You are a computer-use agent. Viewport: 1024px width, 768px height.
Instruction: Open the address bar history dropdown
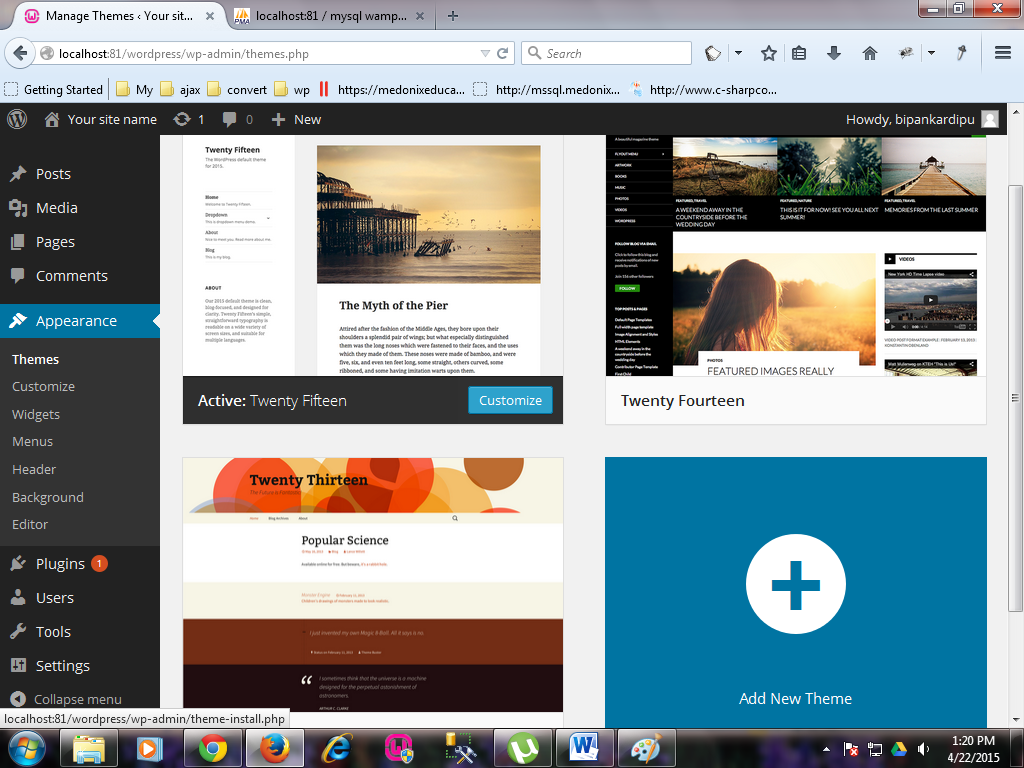click(485, 54)
